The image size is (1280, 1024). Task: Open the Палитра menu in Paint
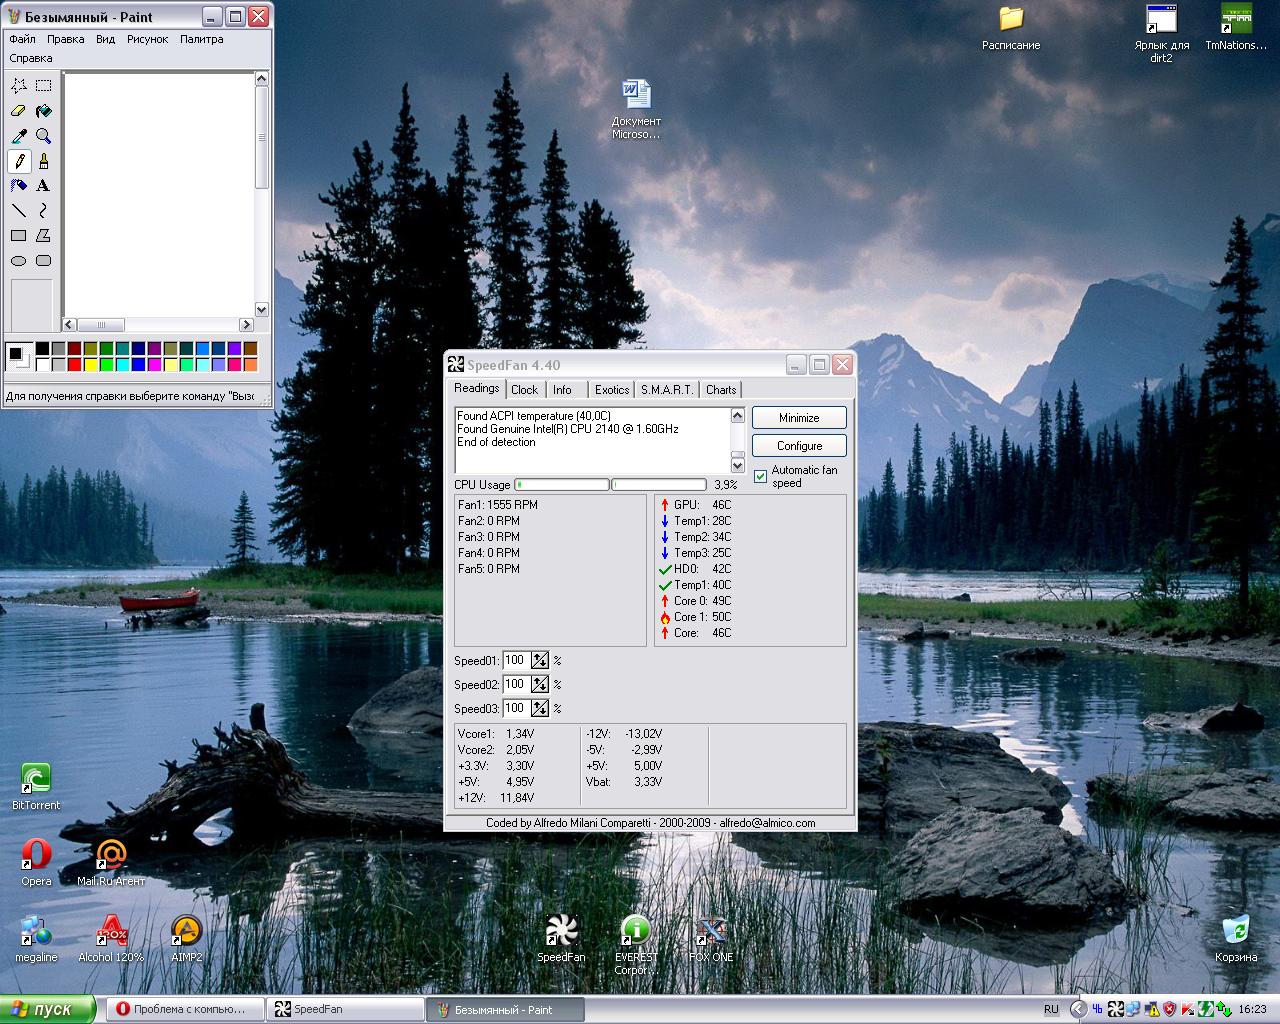coord(202,39)
